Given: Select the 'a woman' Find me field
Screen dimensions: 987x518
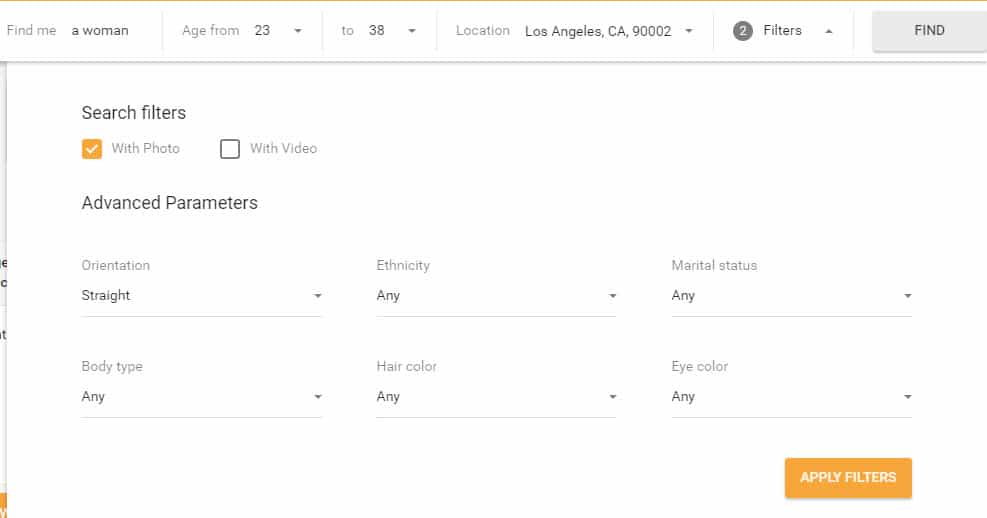Looking at the screenshot, I should tap(100, 31).
